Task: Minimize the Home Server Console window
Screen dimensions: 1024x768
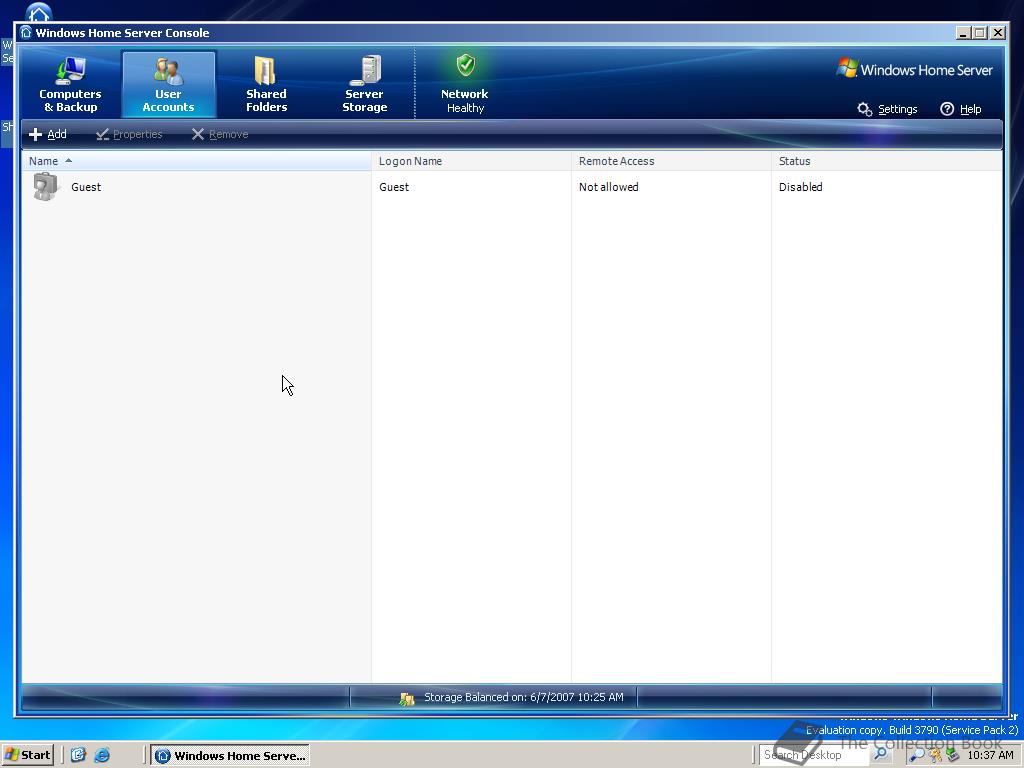Action: 963,33
